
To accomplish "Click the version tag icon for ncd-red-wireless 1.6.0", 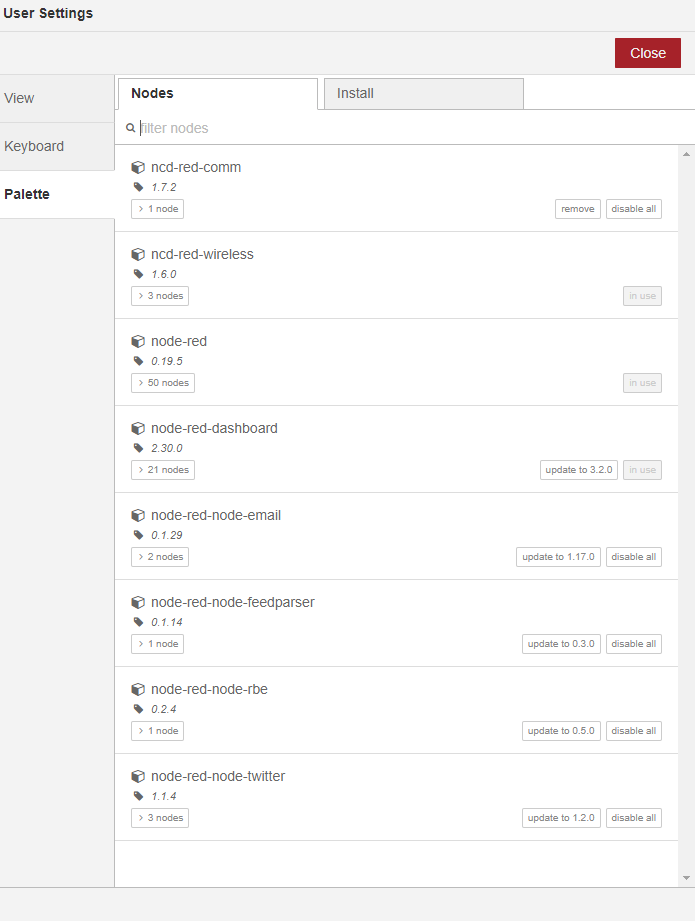I will tap(139, 274).
